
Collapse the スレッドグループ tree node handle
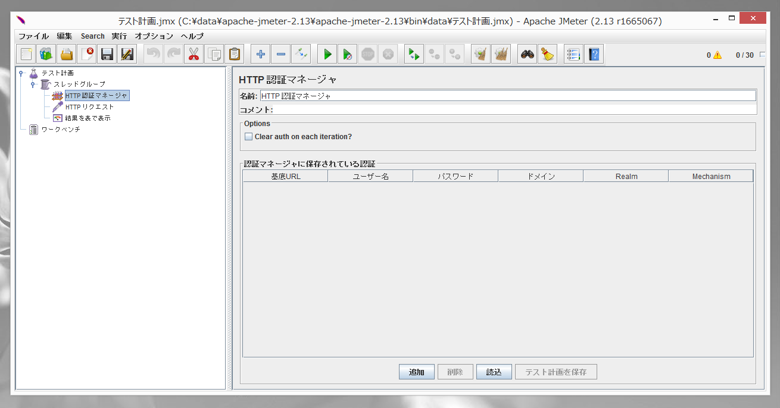[33, 85]
